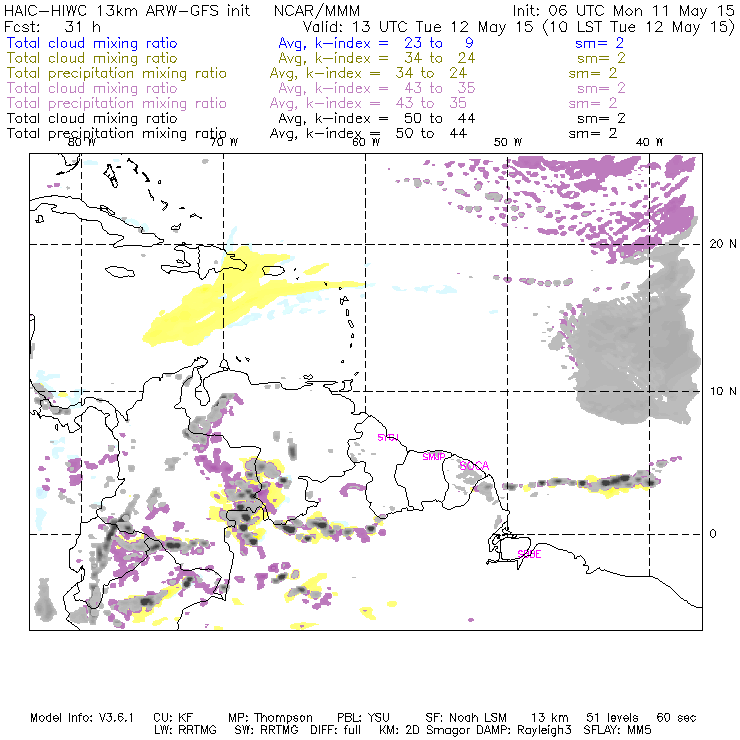Image resolution: width=740 pixels, height=740 pixels.
Task: Click the '40 W' longitude label
Action: pos(649,142)
